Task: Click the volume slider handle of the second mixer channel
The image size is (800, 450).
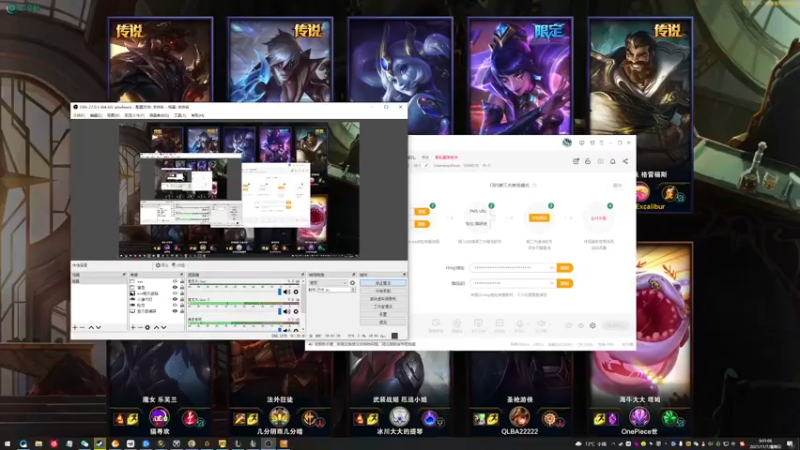Action: (x=280, y=311)
